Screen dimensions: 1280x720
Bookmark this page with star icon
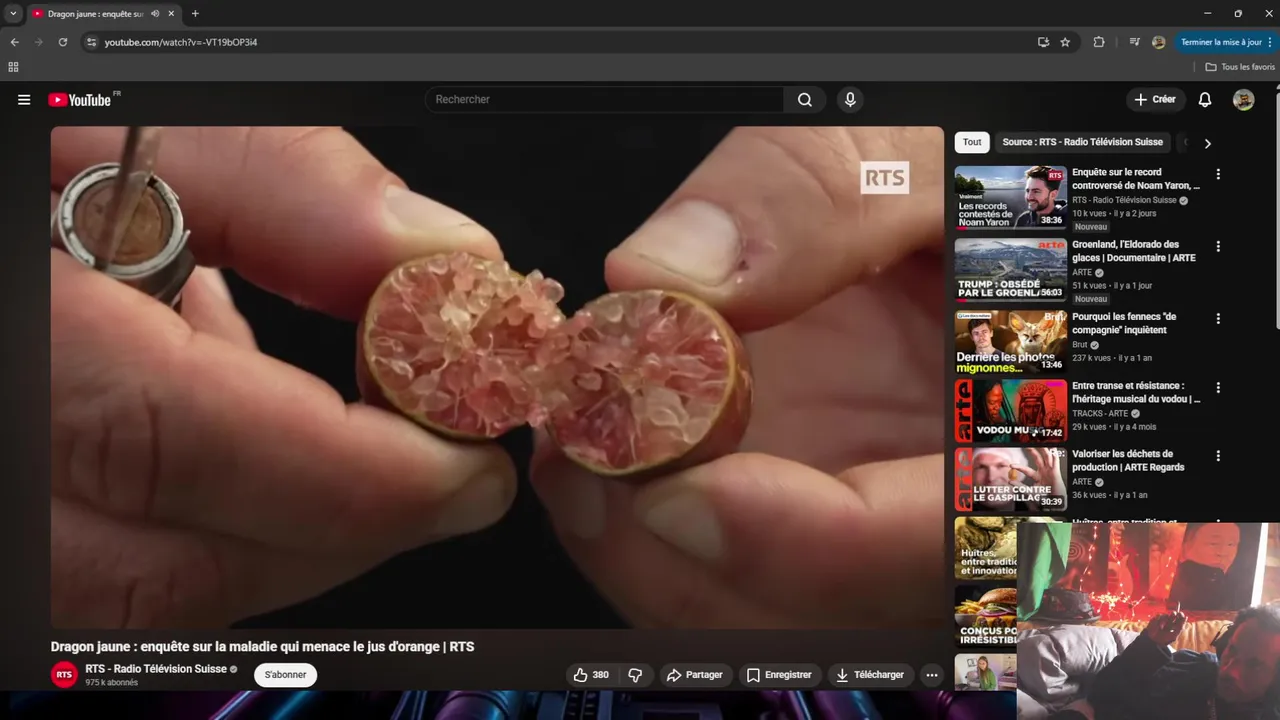coord(1065,42)
